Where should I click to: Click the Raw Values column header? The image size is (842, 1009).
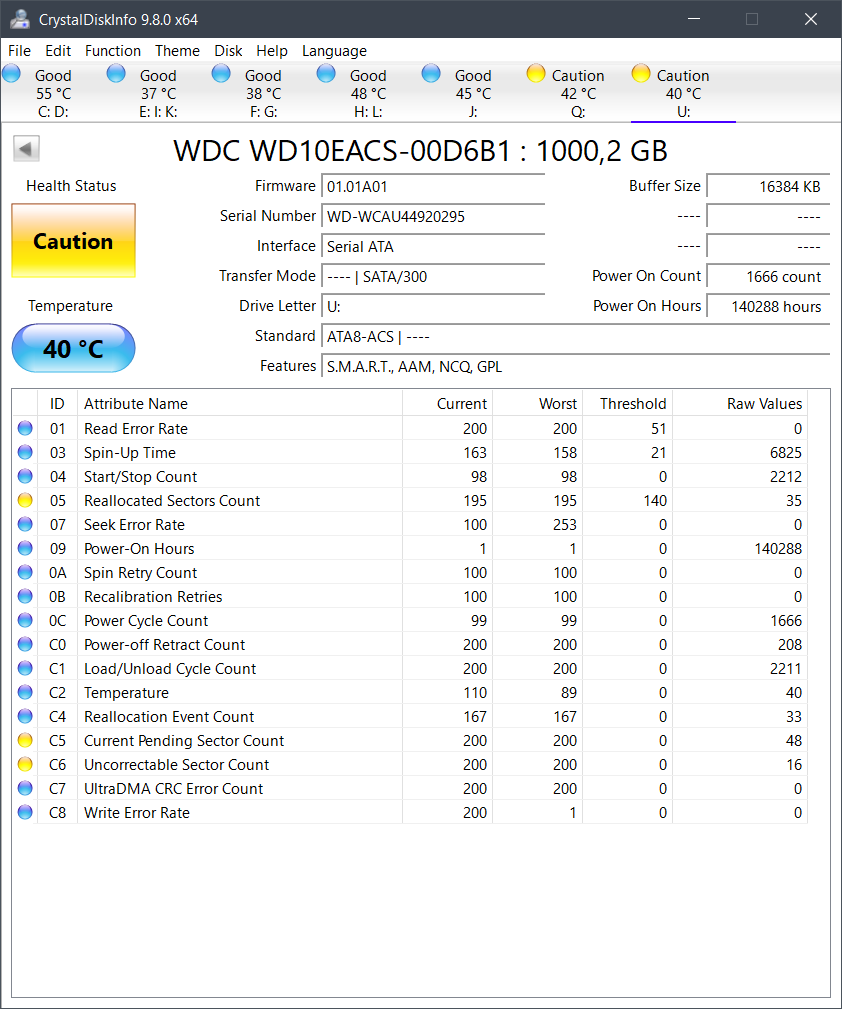coord(740,403)
